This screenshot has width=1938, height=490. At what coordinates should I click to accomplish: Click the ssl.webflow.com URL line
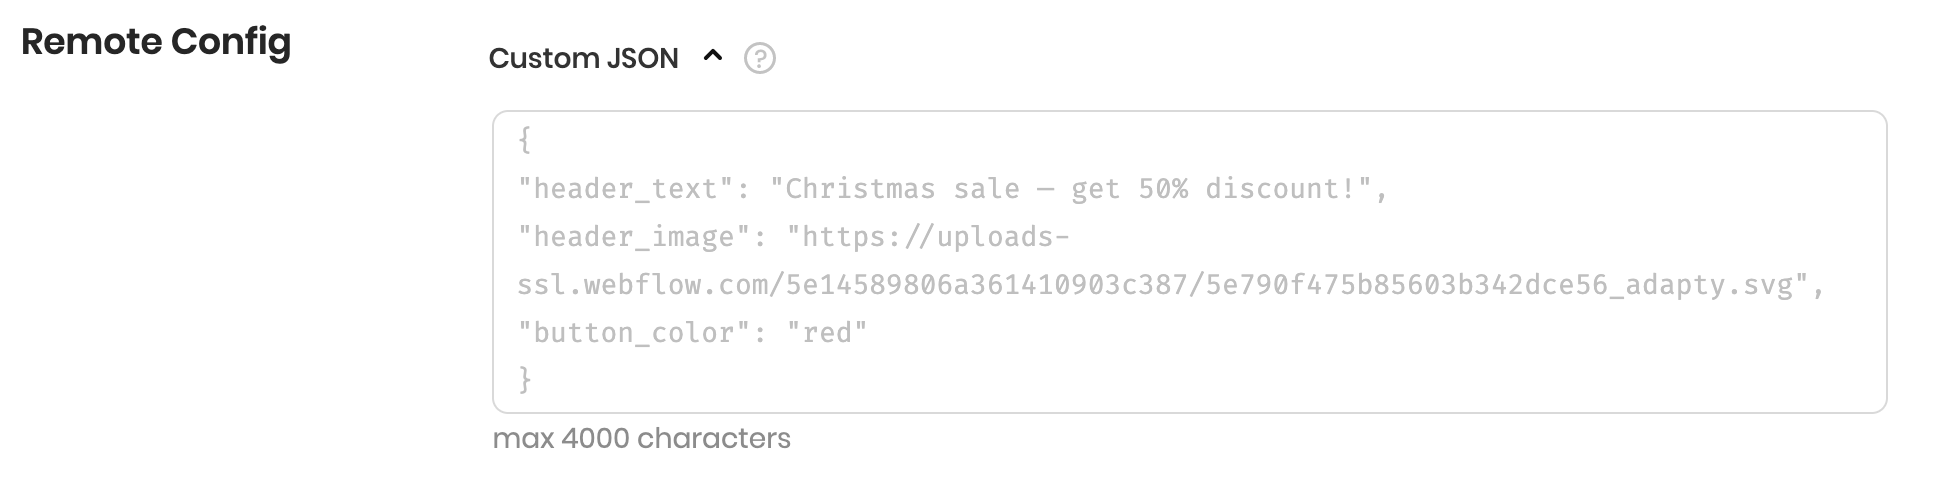[1171, 285]
